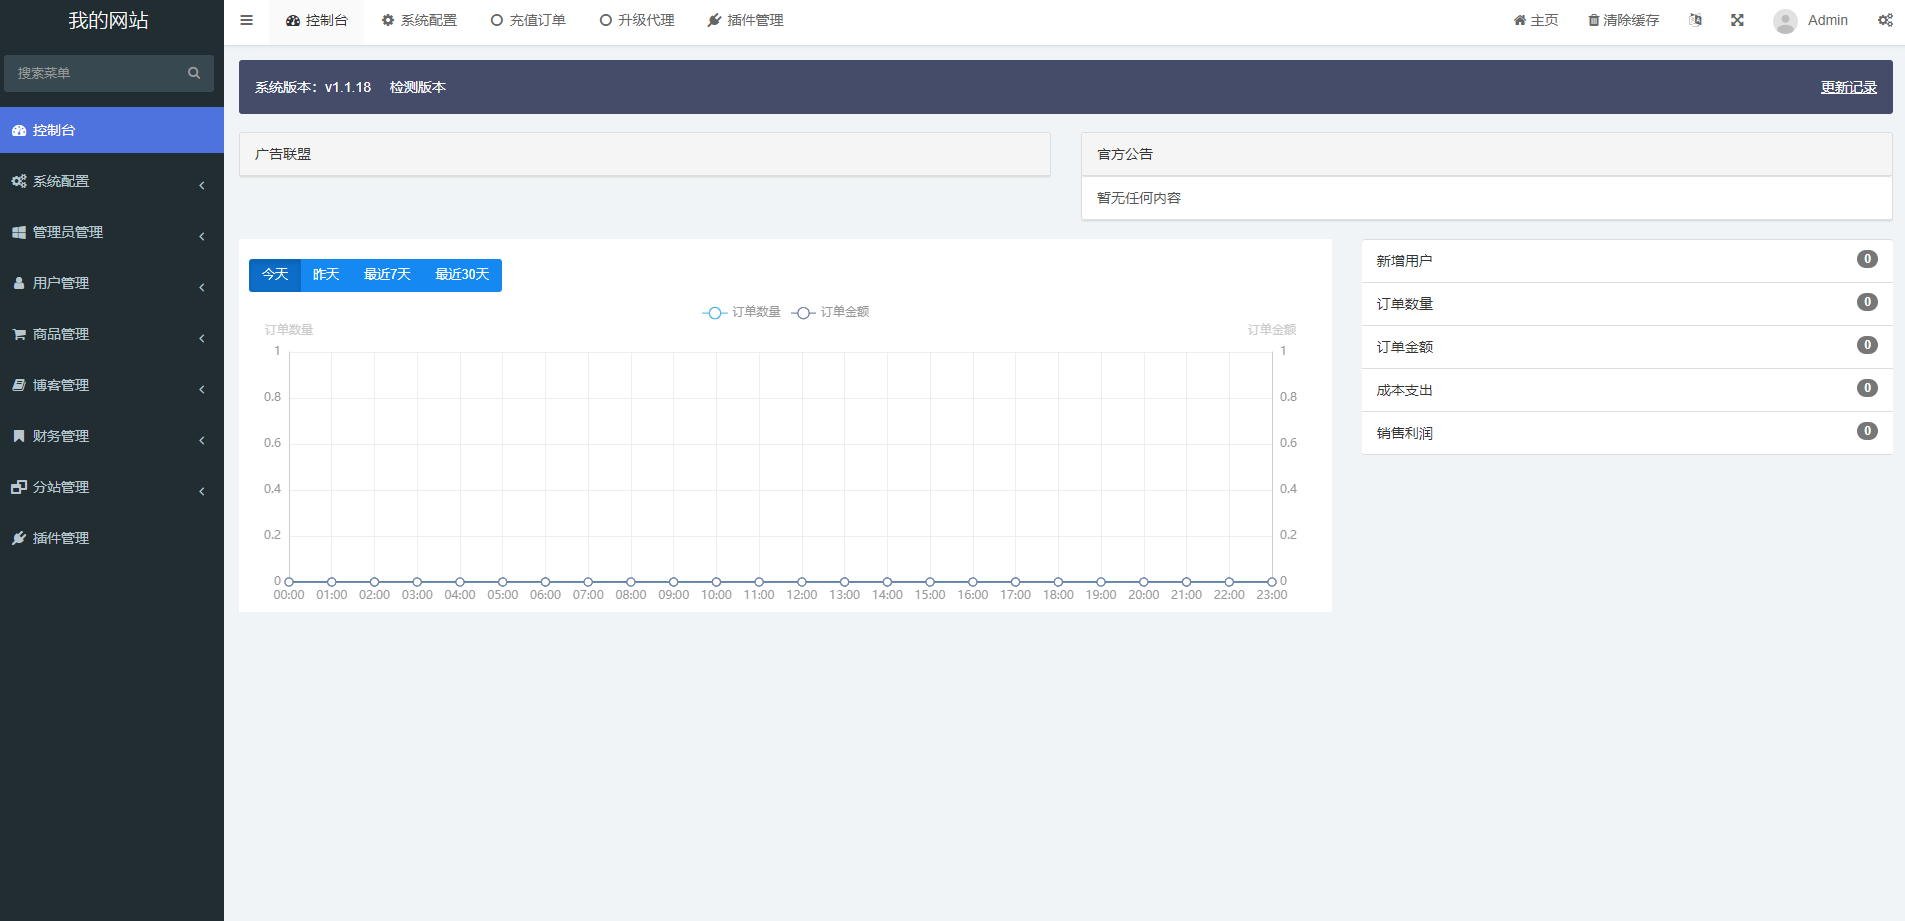Expand the 系统配置 sidebar menu
This screenshot has height=921, width=1905.
click(x=110, y=181)
